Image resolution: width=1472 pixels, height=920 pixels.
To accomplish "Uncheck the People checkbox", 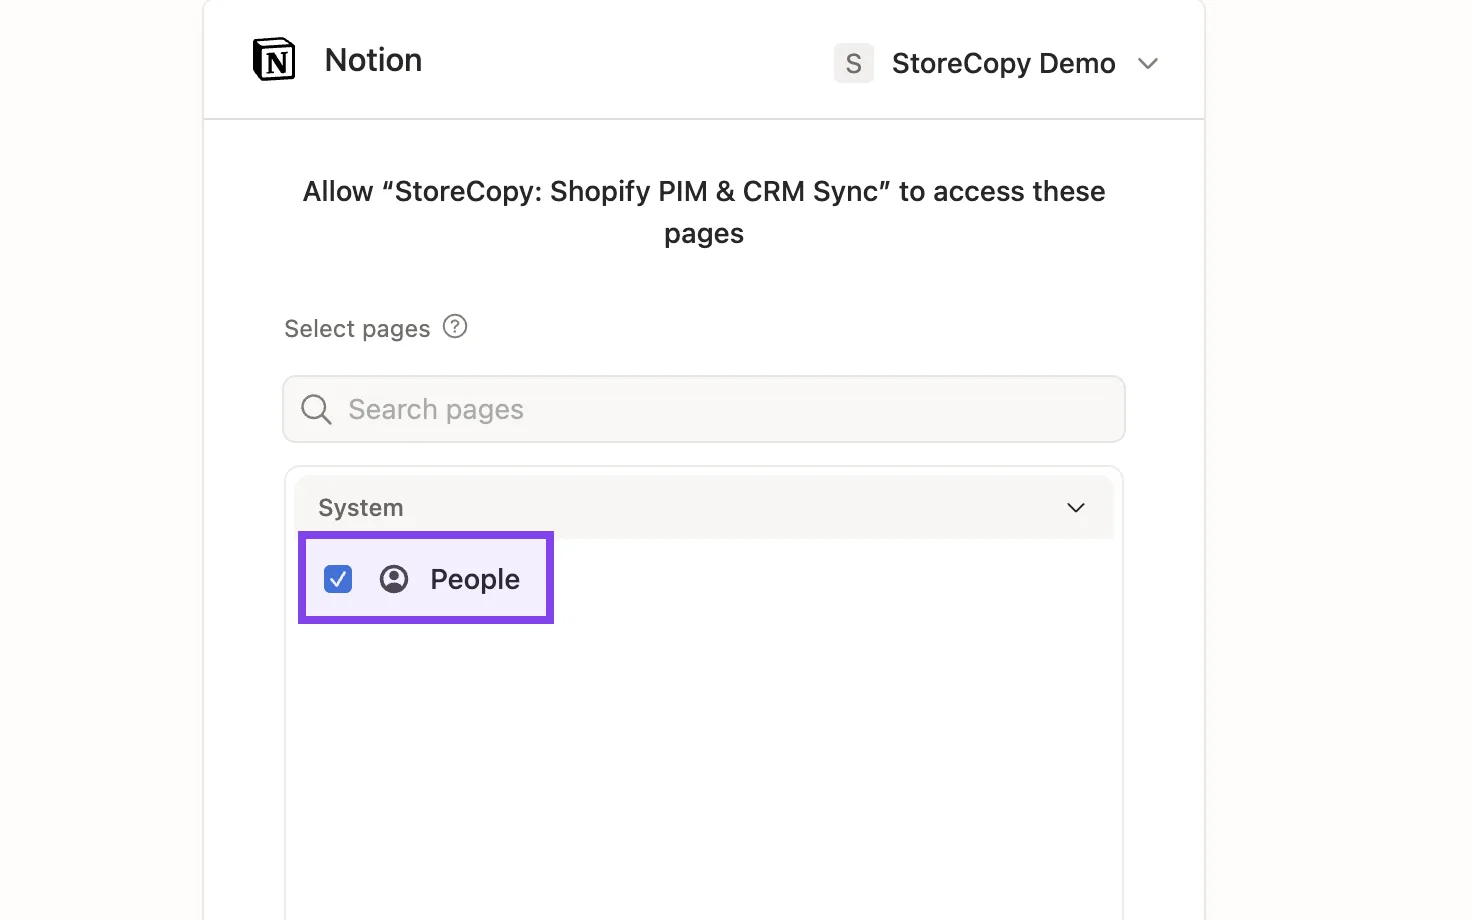I will [338, 579].
